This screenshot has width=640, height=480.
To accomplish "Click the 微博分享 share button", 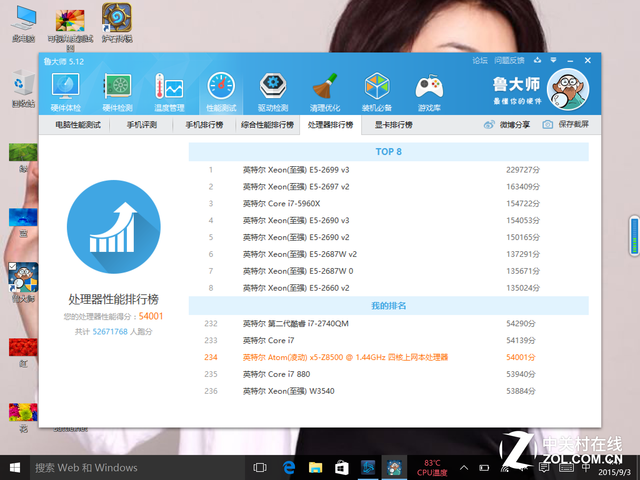I will [x=507, y=124].
